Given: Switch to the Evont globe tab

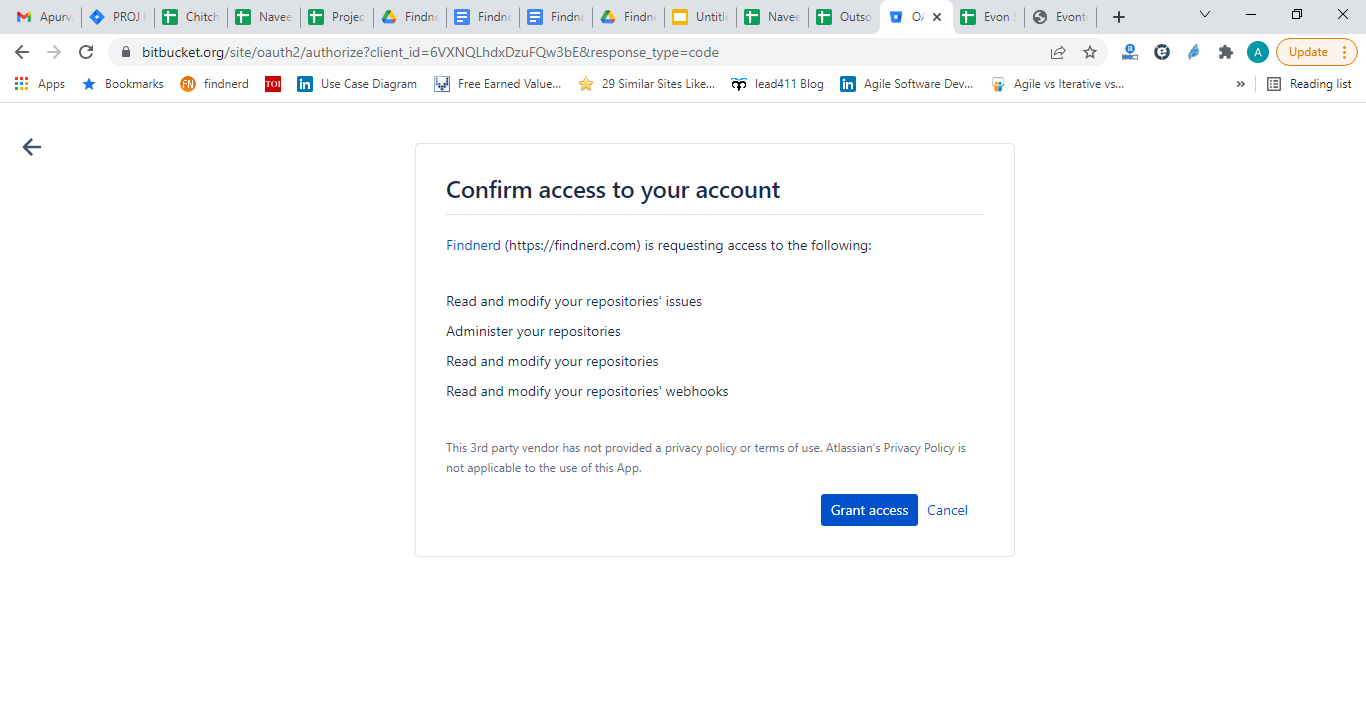Looking at the screenshot, I should click(x=1060, y=17).
